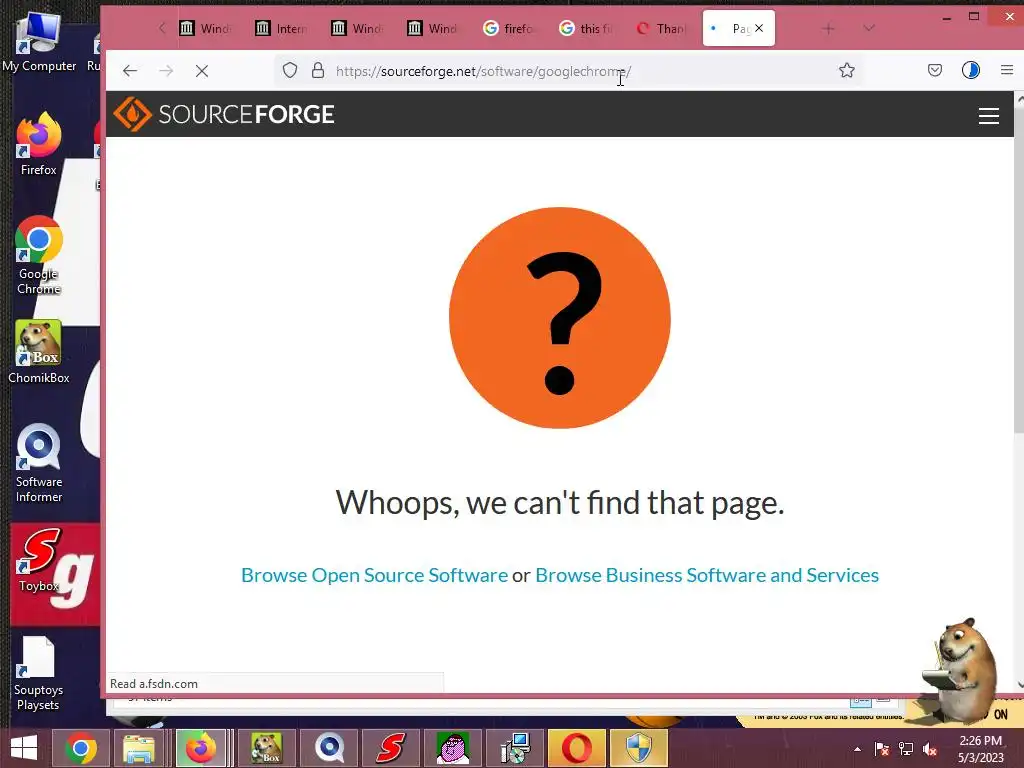Open Toybox red S taskbar icon
The height and width of the screenshot is (768, 1024).
pos(391,748)
